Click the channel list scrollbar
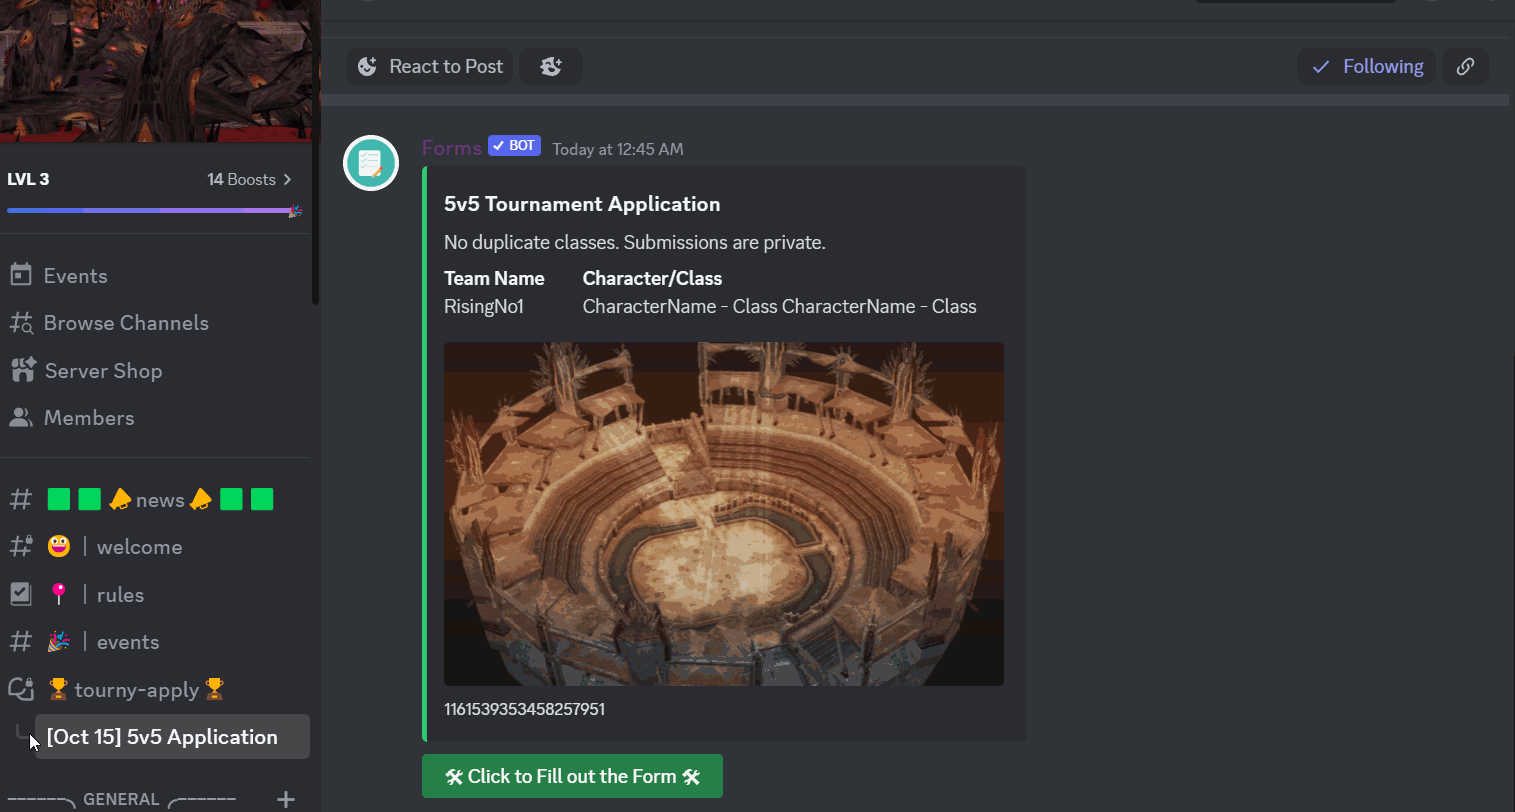Viewport: 1515px width, 812px height. (x=315, y=152)
